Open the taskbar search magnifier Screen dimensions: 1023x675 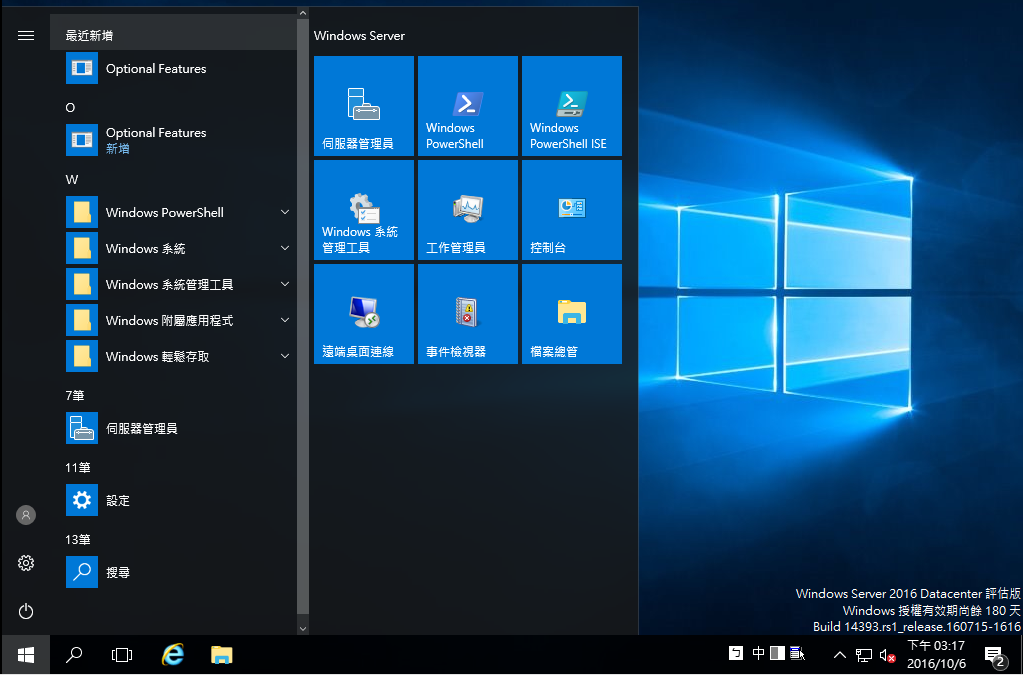[74, 654]
